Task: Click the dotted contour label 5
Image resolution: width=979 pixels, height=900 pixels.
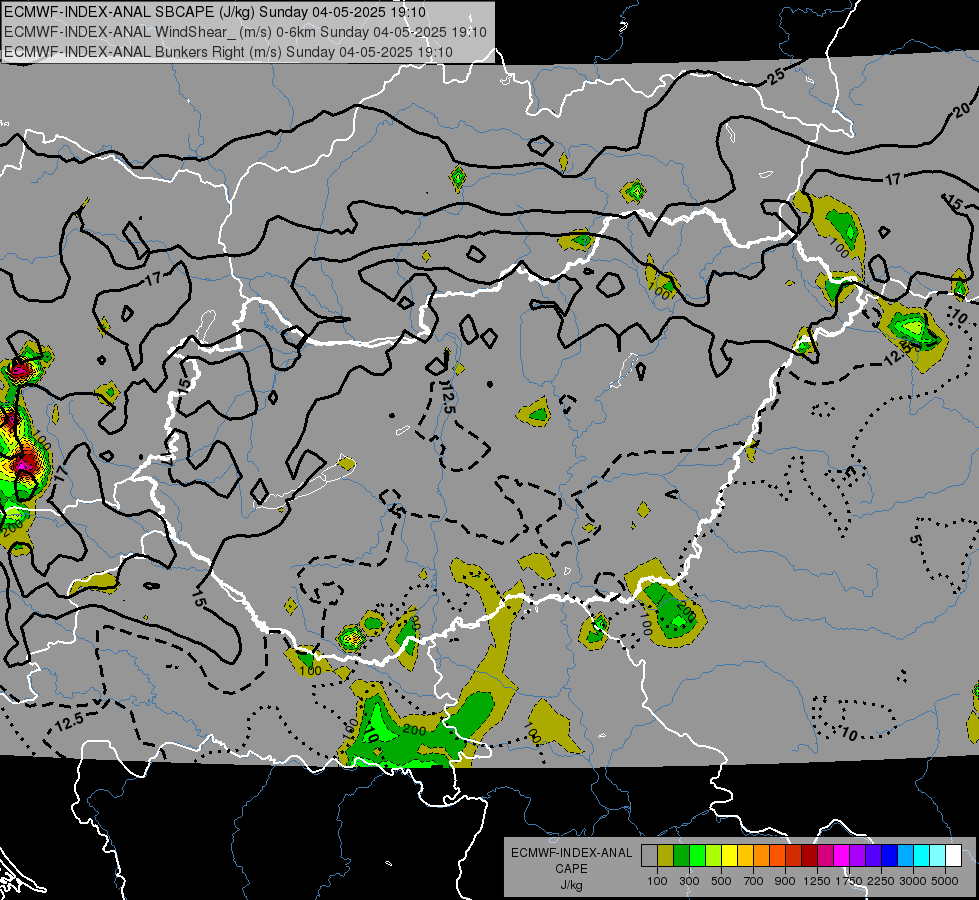Action: pyautogui.click(x=915, y=540)
